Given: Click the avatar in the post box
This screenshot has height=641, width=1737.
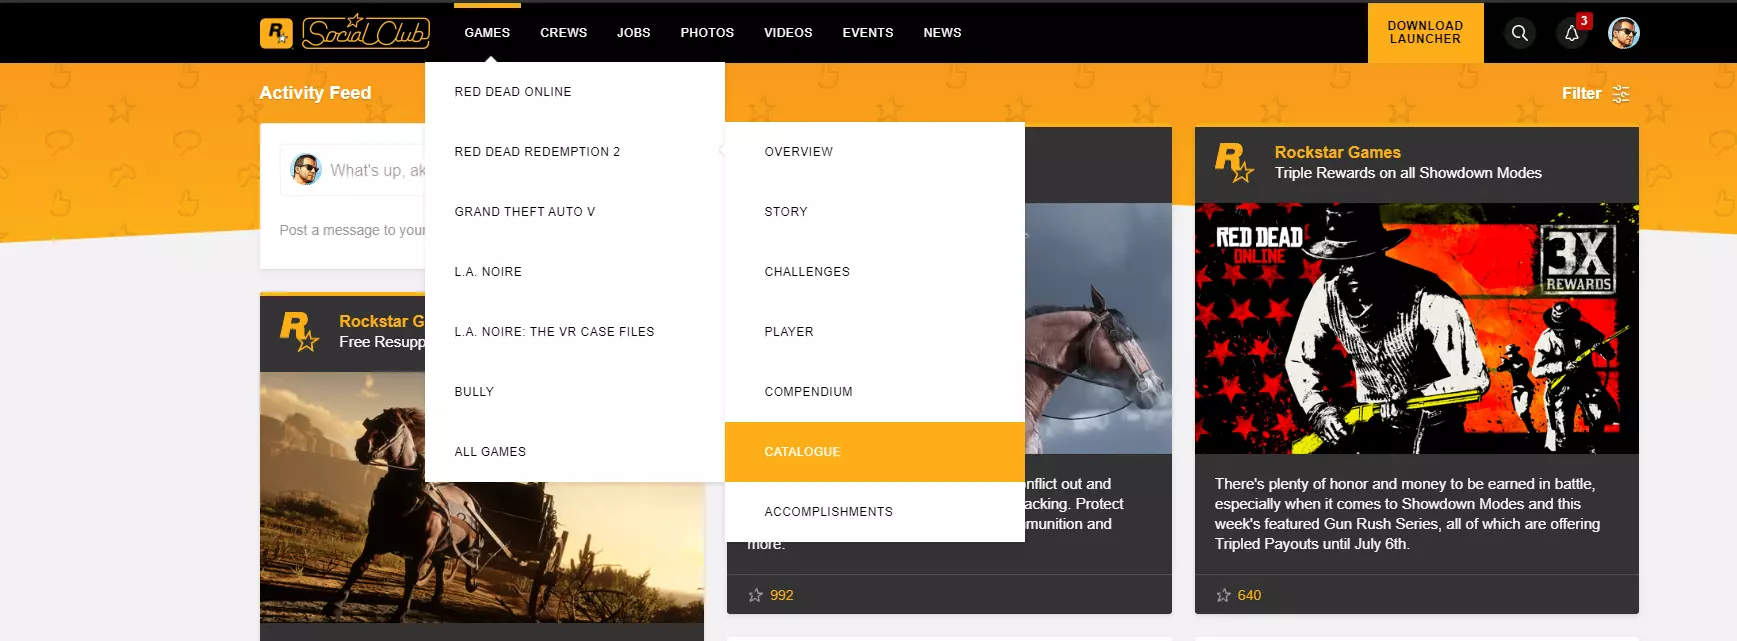Looking at the screenshot, I should [306, 170].
